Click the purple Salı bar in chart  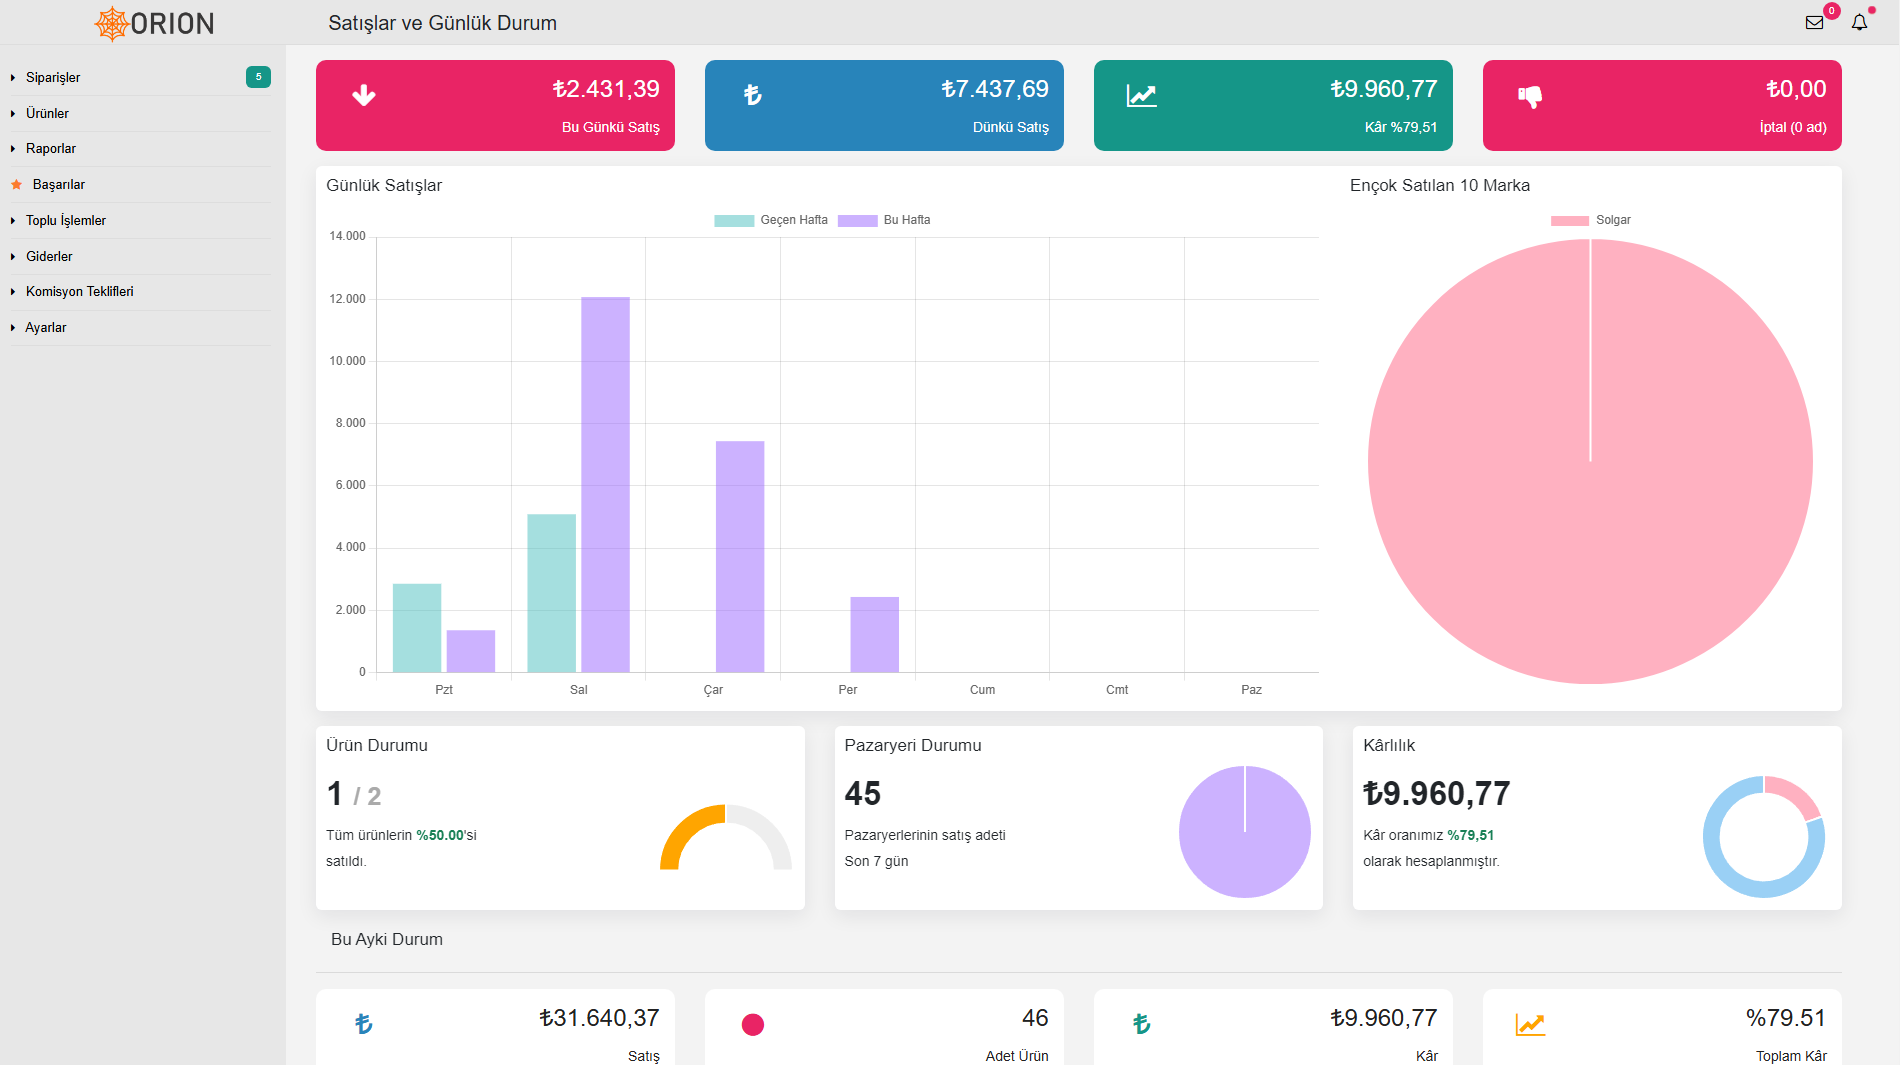pos(605,484)
